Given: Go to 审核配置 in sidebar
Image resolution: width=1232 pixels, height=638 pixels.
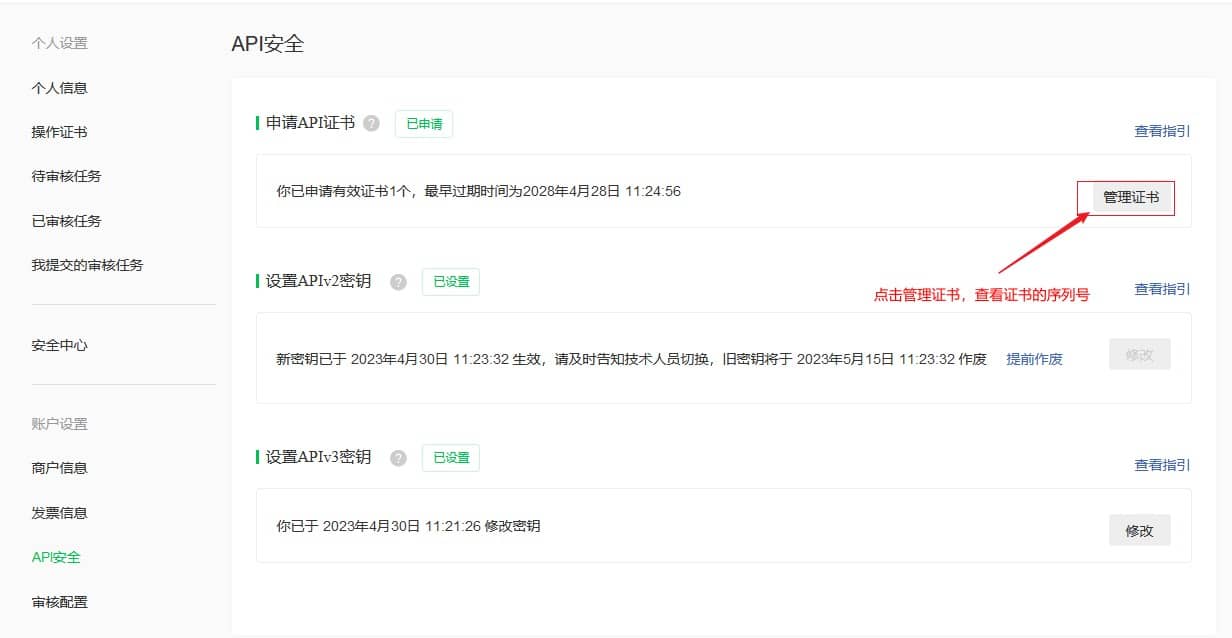Looking at the screenshot, I should [60, 602].
